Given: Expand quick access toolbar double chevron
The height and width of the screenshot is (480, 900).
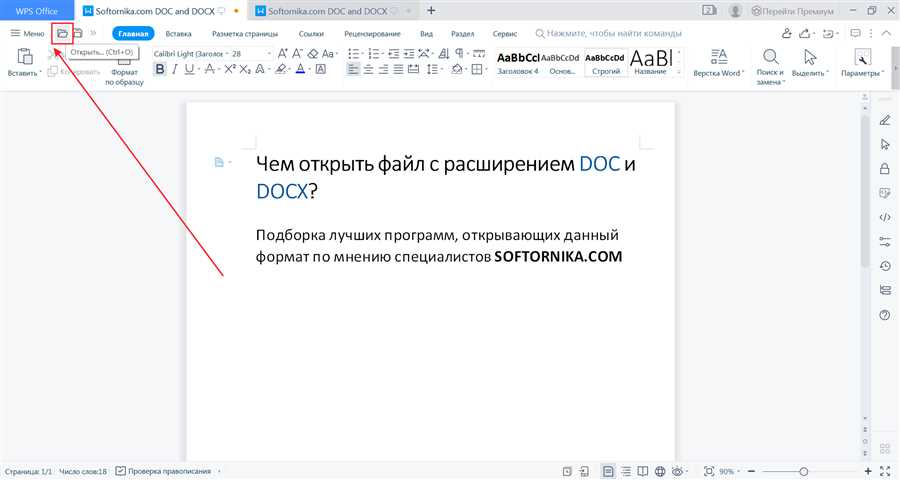Looking at the screenshot, I should (x=93, y=33).
